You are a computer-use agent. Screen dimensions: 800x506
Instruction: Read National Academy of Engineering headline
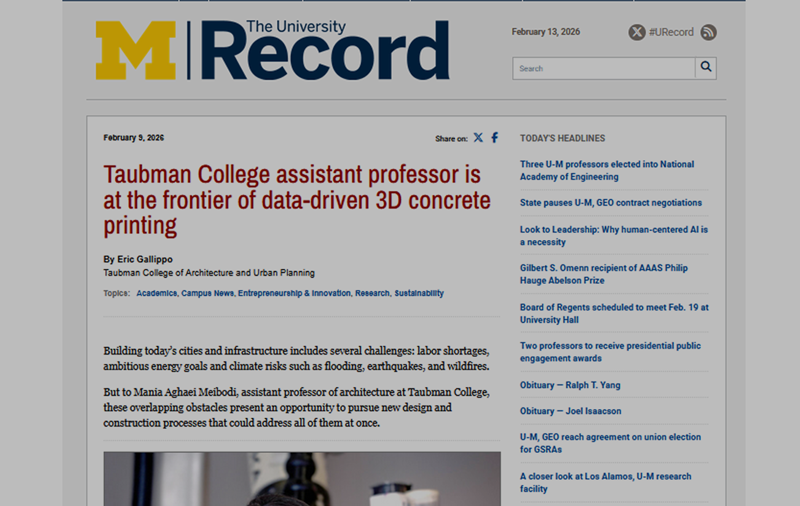tap(606, 170)
